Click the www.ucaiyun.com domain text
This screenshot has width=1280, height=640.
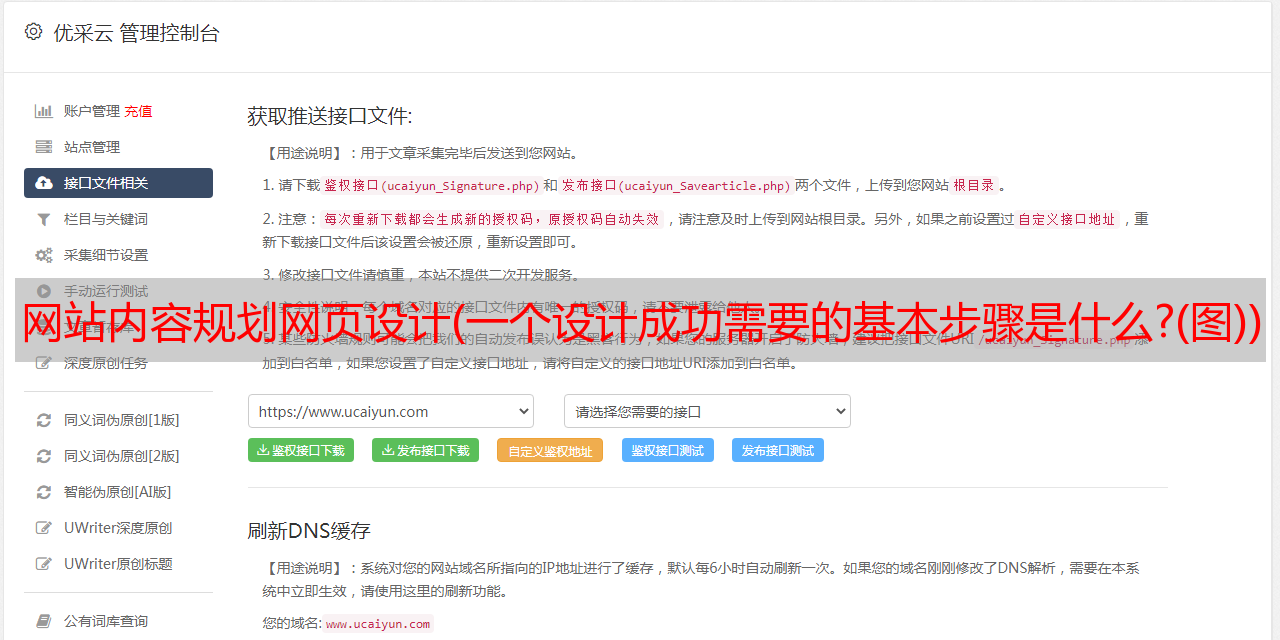click(x=378, y=623)
